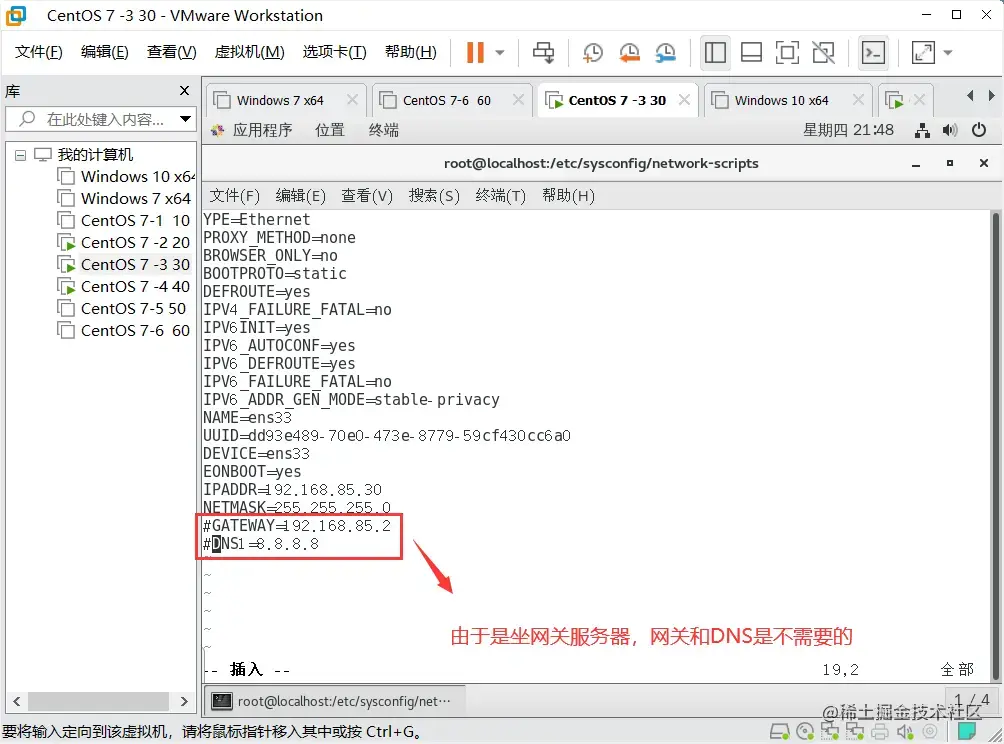The width and height of the screenshot is (1004, 744).
Task: Close the Windows 7 x64 tab
Action: [352, 100]
